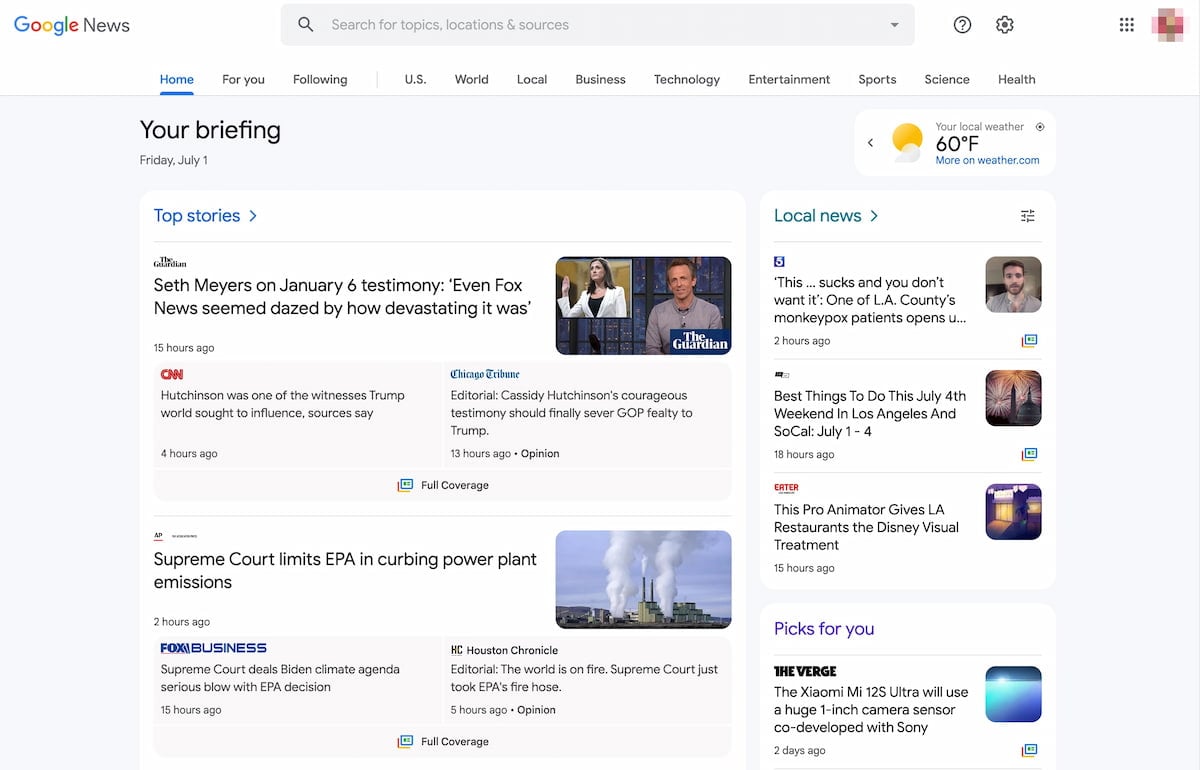Open the help question mark icon

tap(962, 24)
